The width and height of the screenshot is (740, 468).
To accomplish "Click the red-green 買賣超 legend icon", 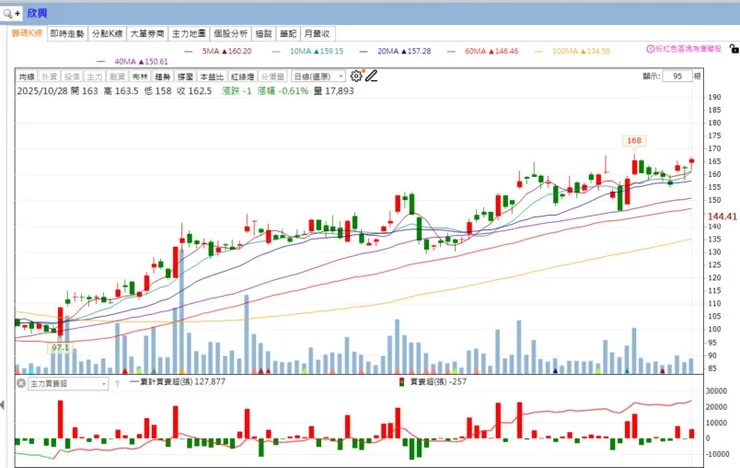I will 402,382.
